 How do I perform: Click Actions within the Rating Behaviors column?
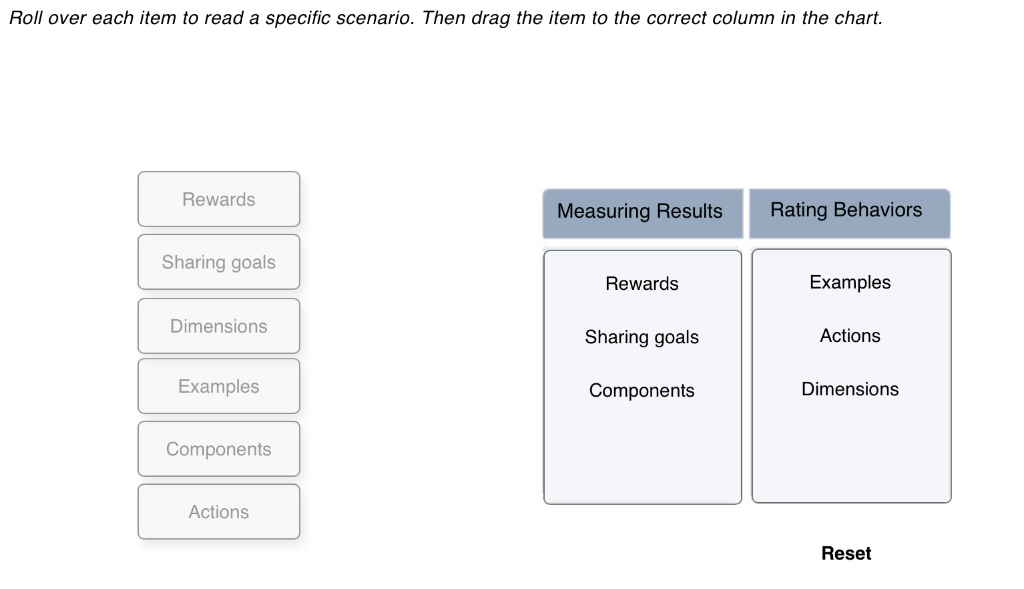click(849, 336)
